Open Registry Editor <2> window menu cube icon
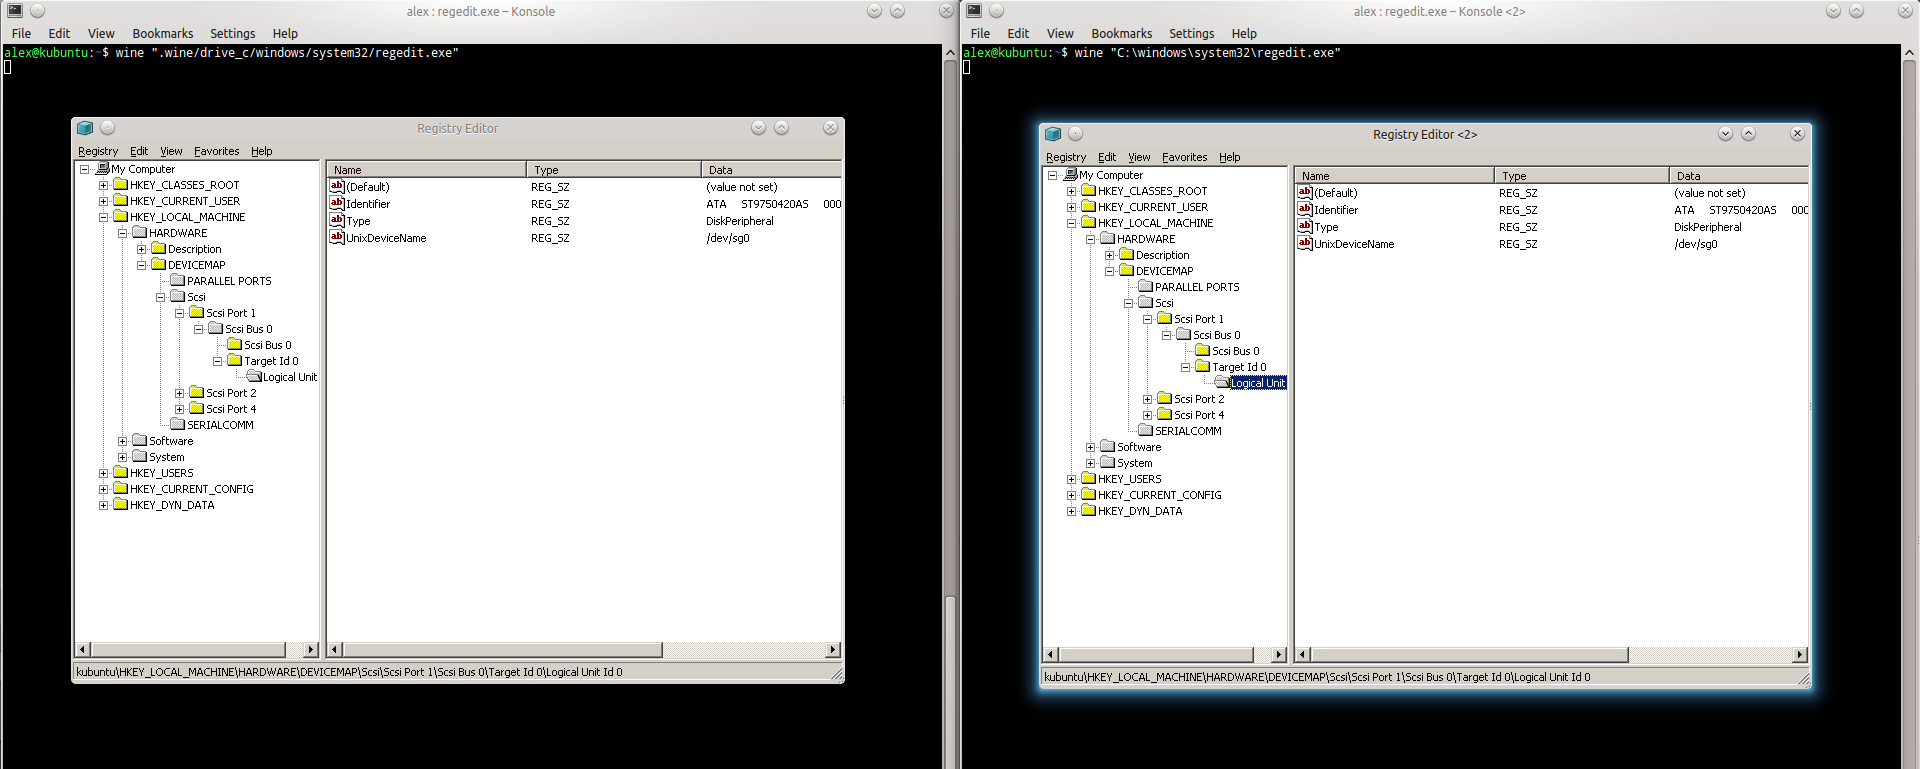 coord(1053,134)
